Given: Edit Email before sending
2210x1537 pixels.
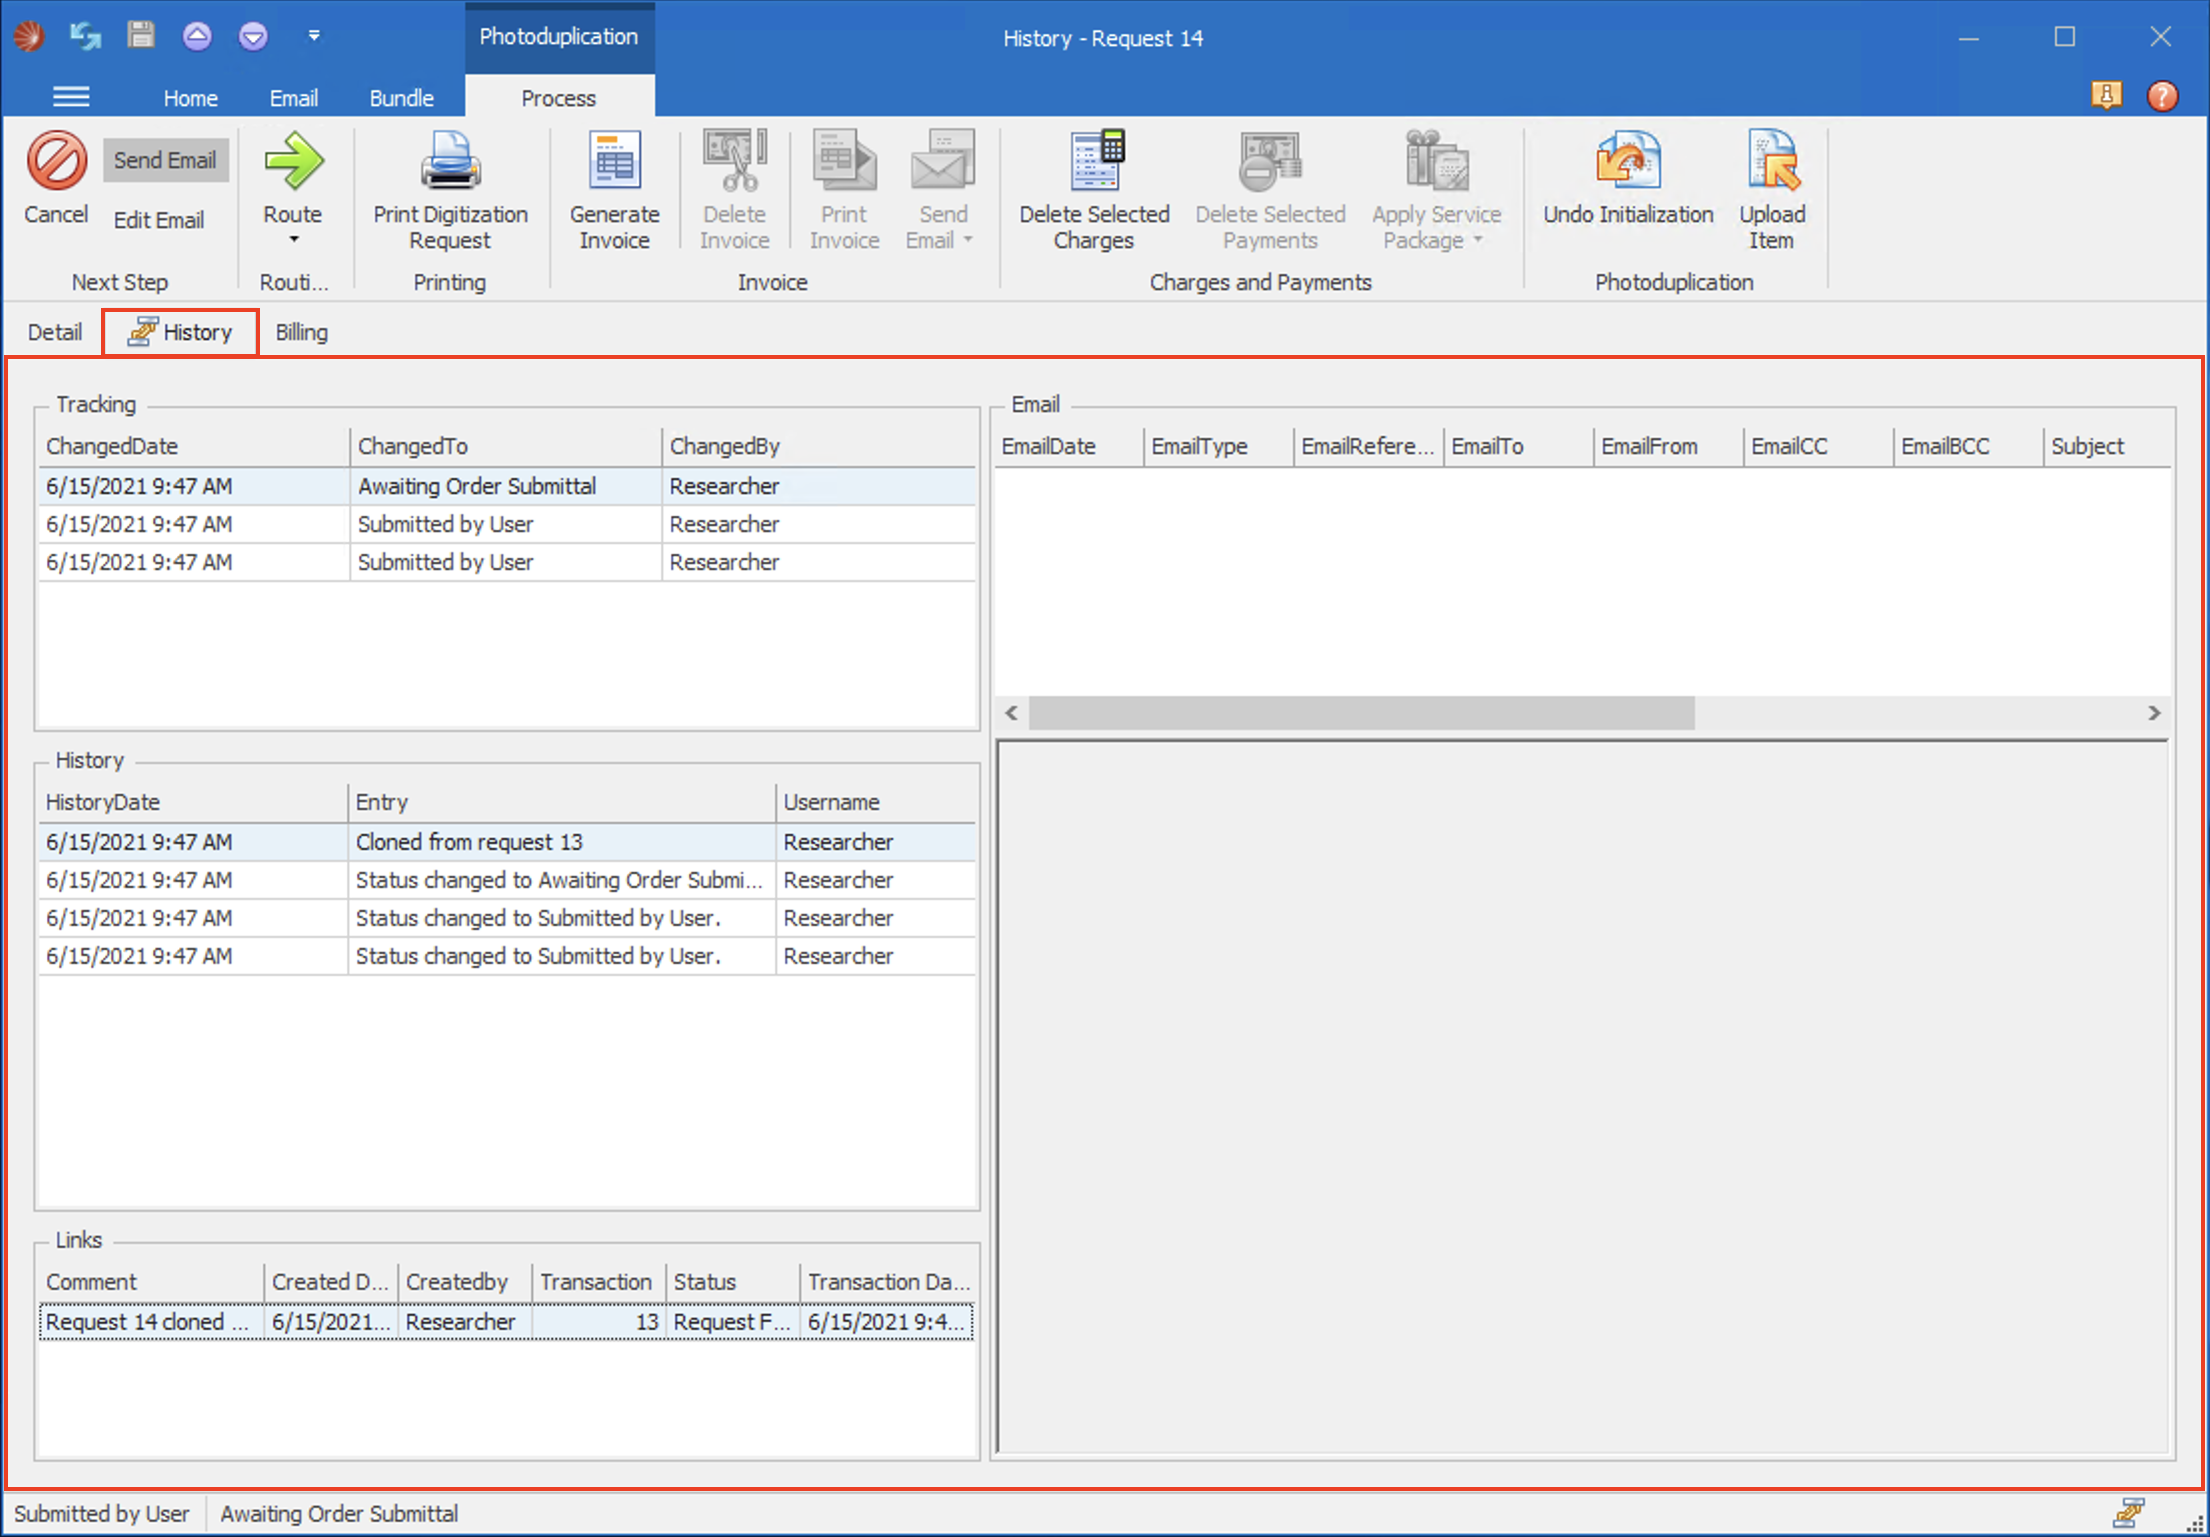Looking at the screenshot, I should point(159,220).
